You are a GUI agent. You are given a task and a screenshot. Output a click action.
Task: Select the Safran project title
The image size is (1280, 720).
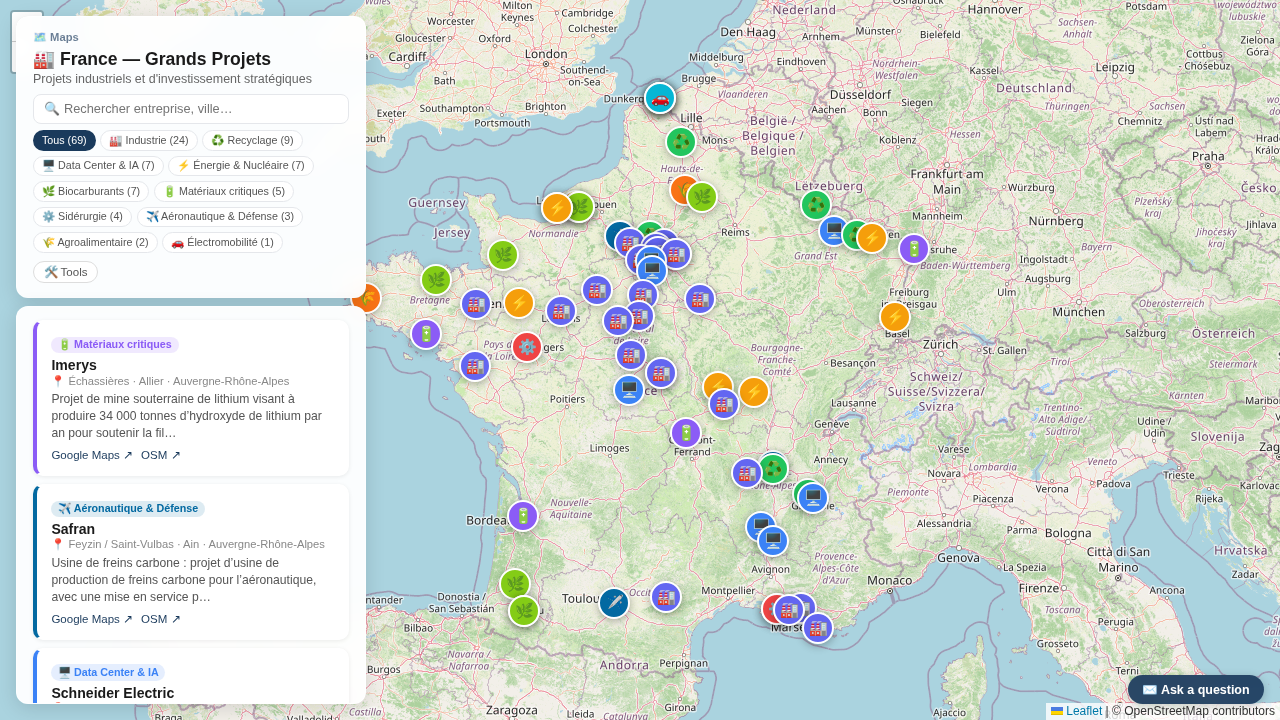pyautogui.click(x=73, y=529)
